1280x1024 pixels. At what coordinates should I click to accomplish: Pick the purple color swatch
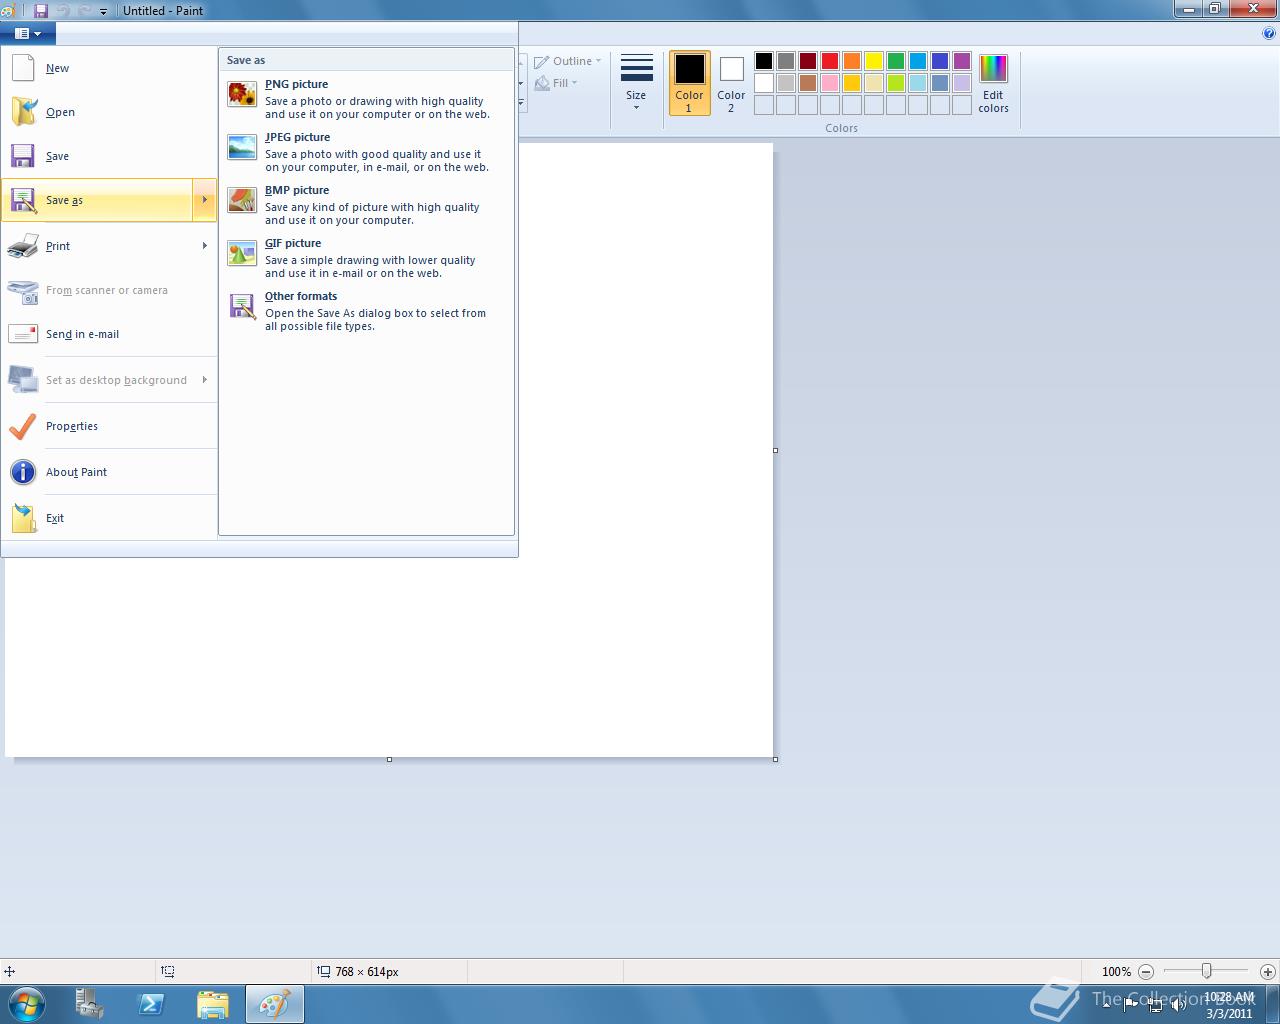pos(962,61)
